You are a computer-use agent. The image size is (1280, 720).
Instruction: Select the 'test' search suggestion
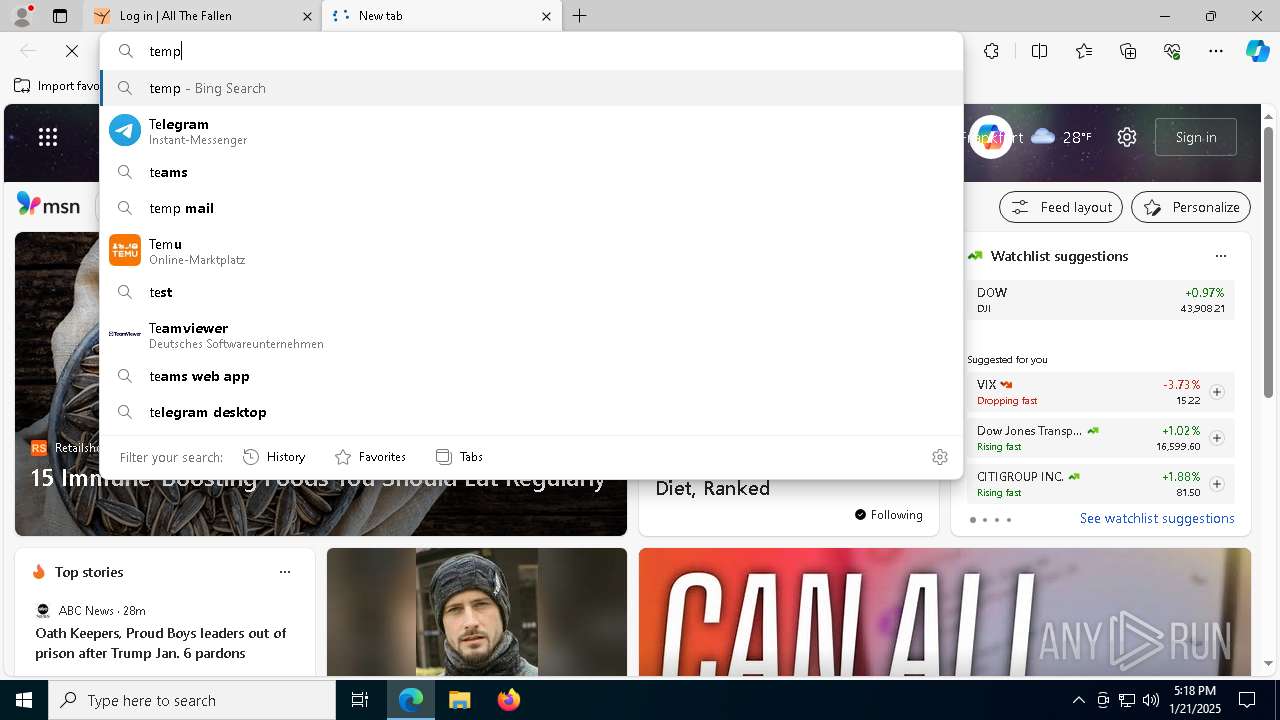pyautogui.click(x=531, y=292)
